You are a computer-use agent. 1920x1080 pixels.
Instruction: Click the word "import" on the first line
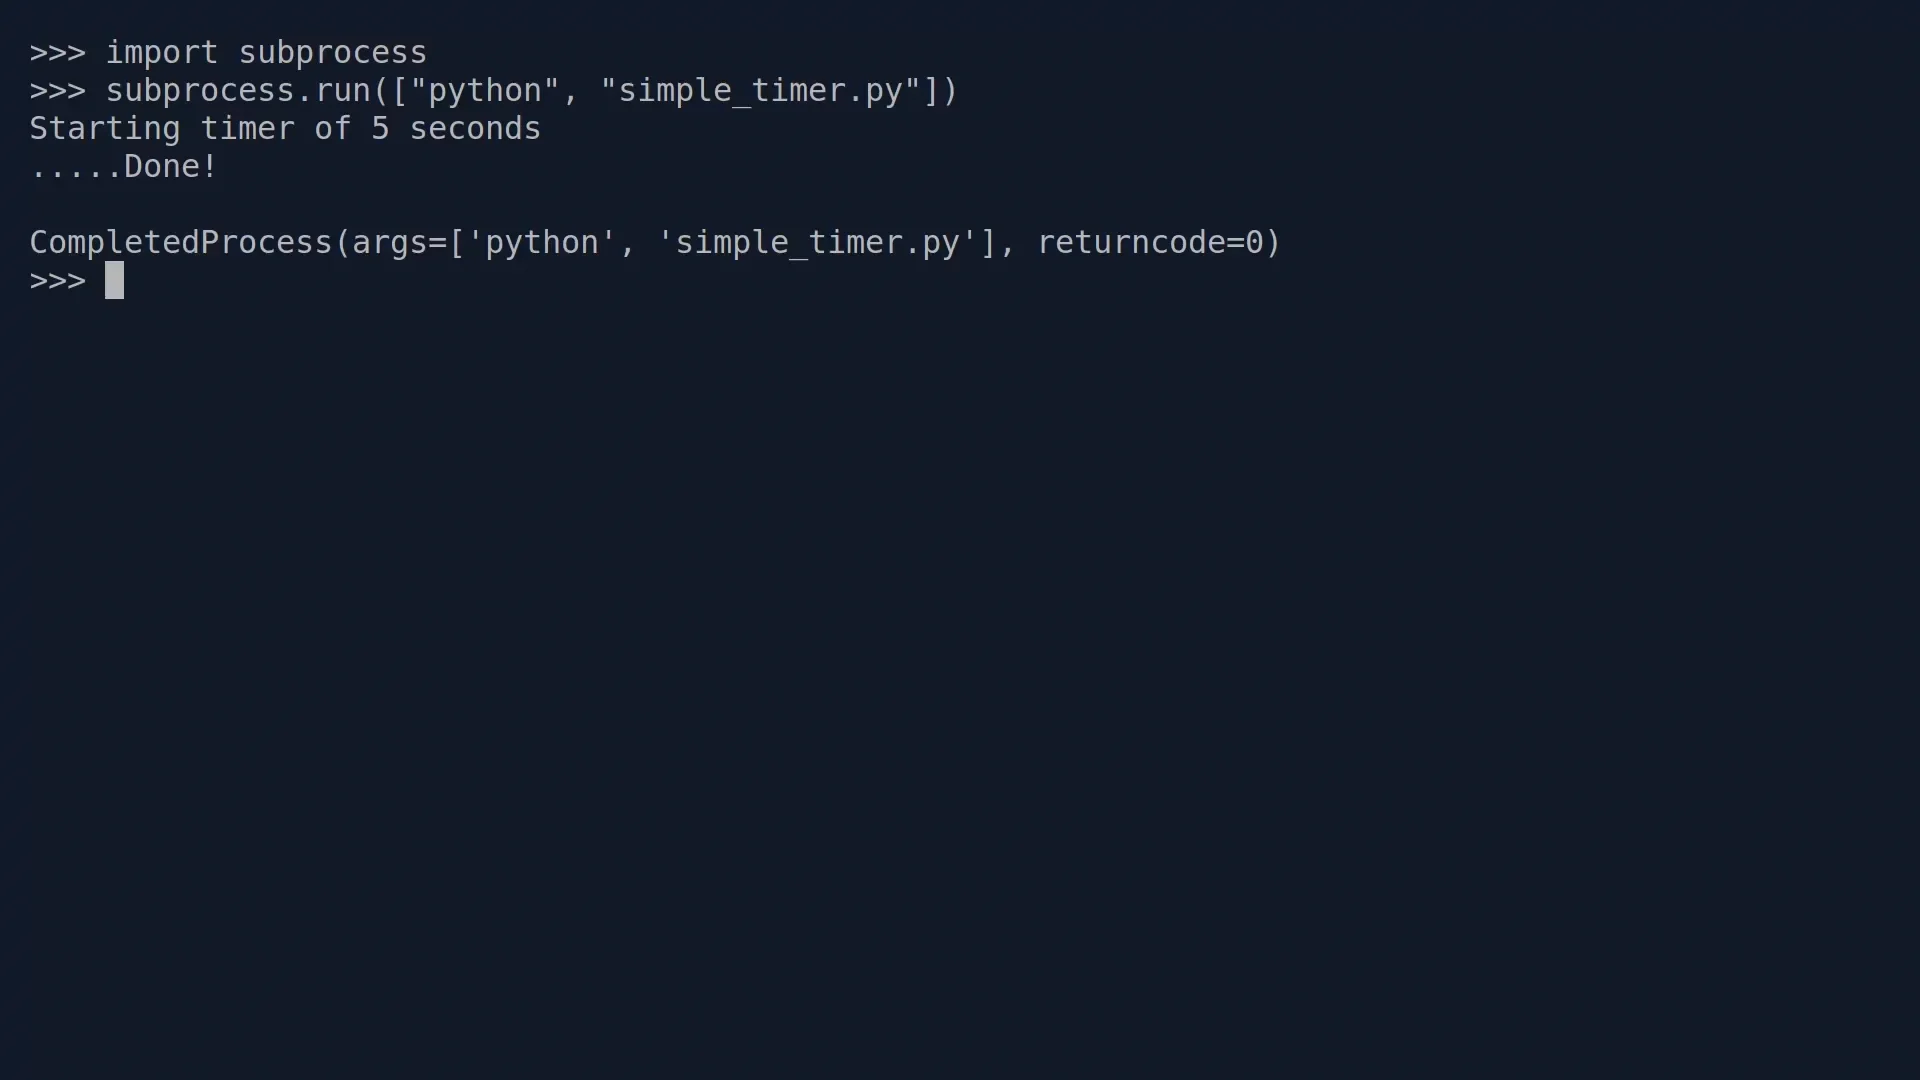coord(162,53)
